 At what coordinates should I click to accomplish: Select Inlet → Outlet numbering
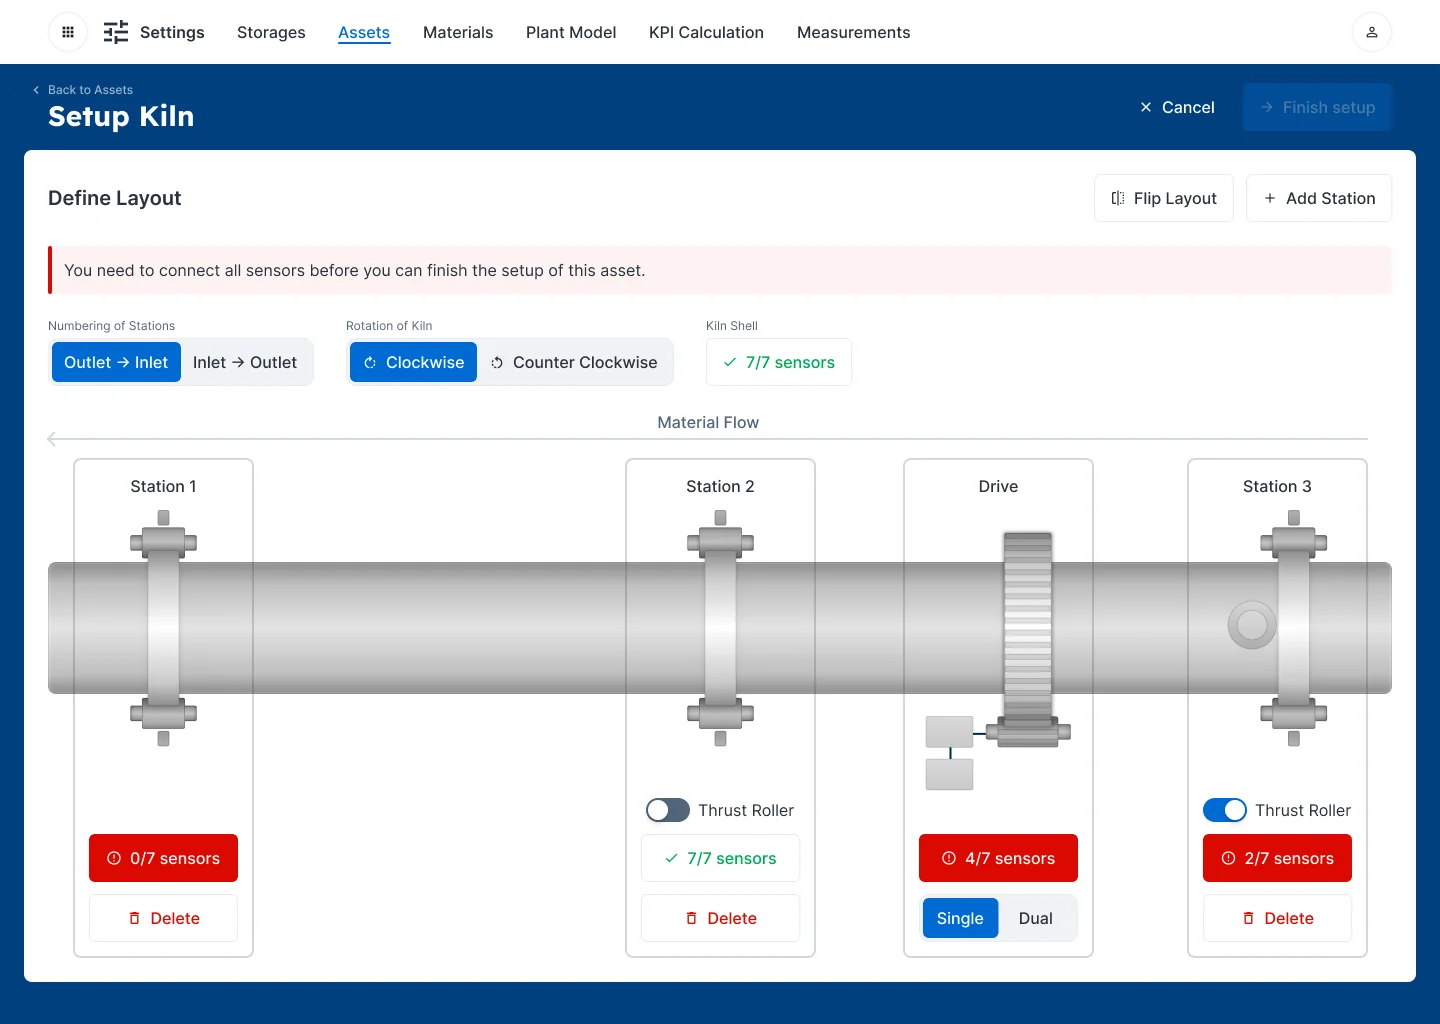245,362
